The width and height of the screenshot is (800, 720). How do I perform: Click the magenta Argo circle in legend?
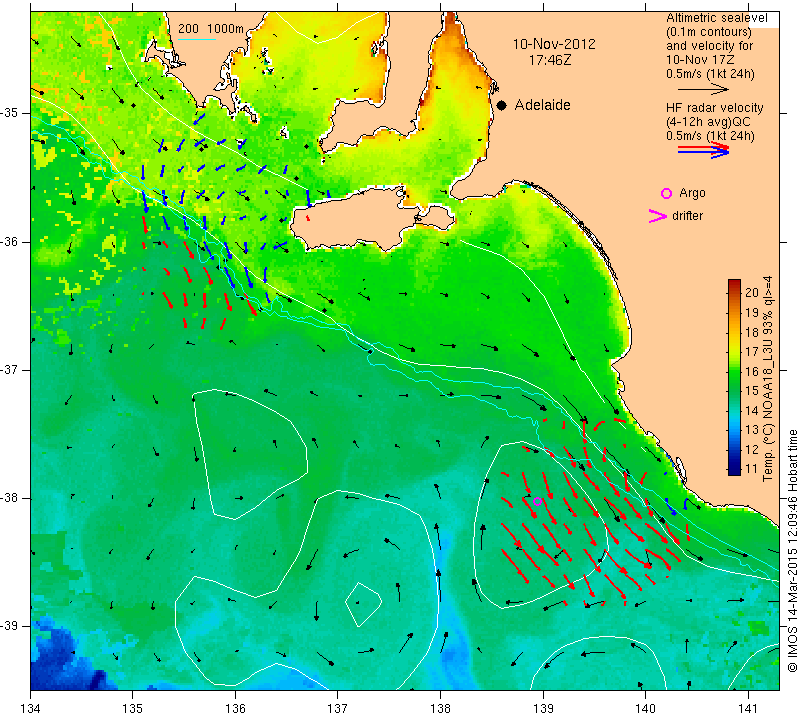(666, 193)
